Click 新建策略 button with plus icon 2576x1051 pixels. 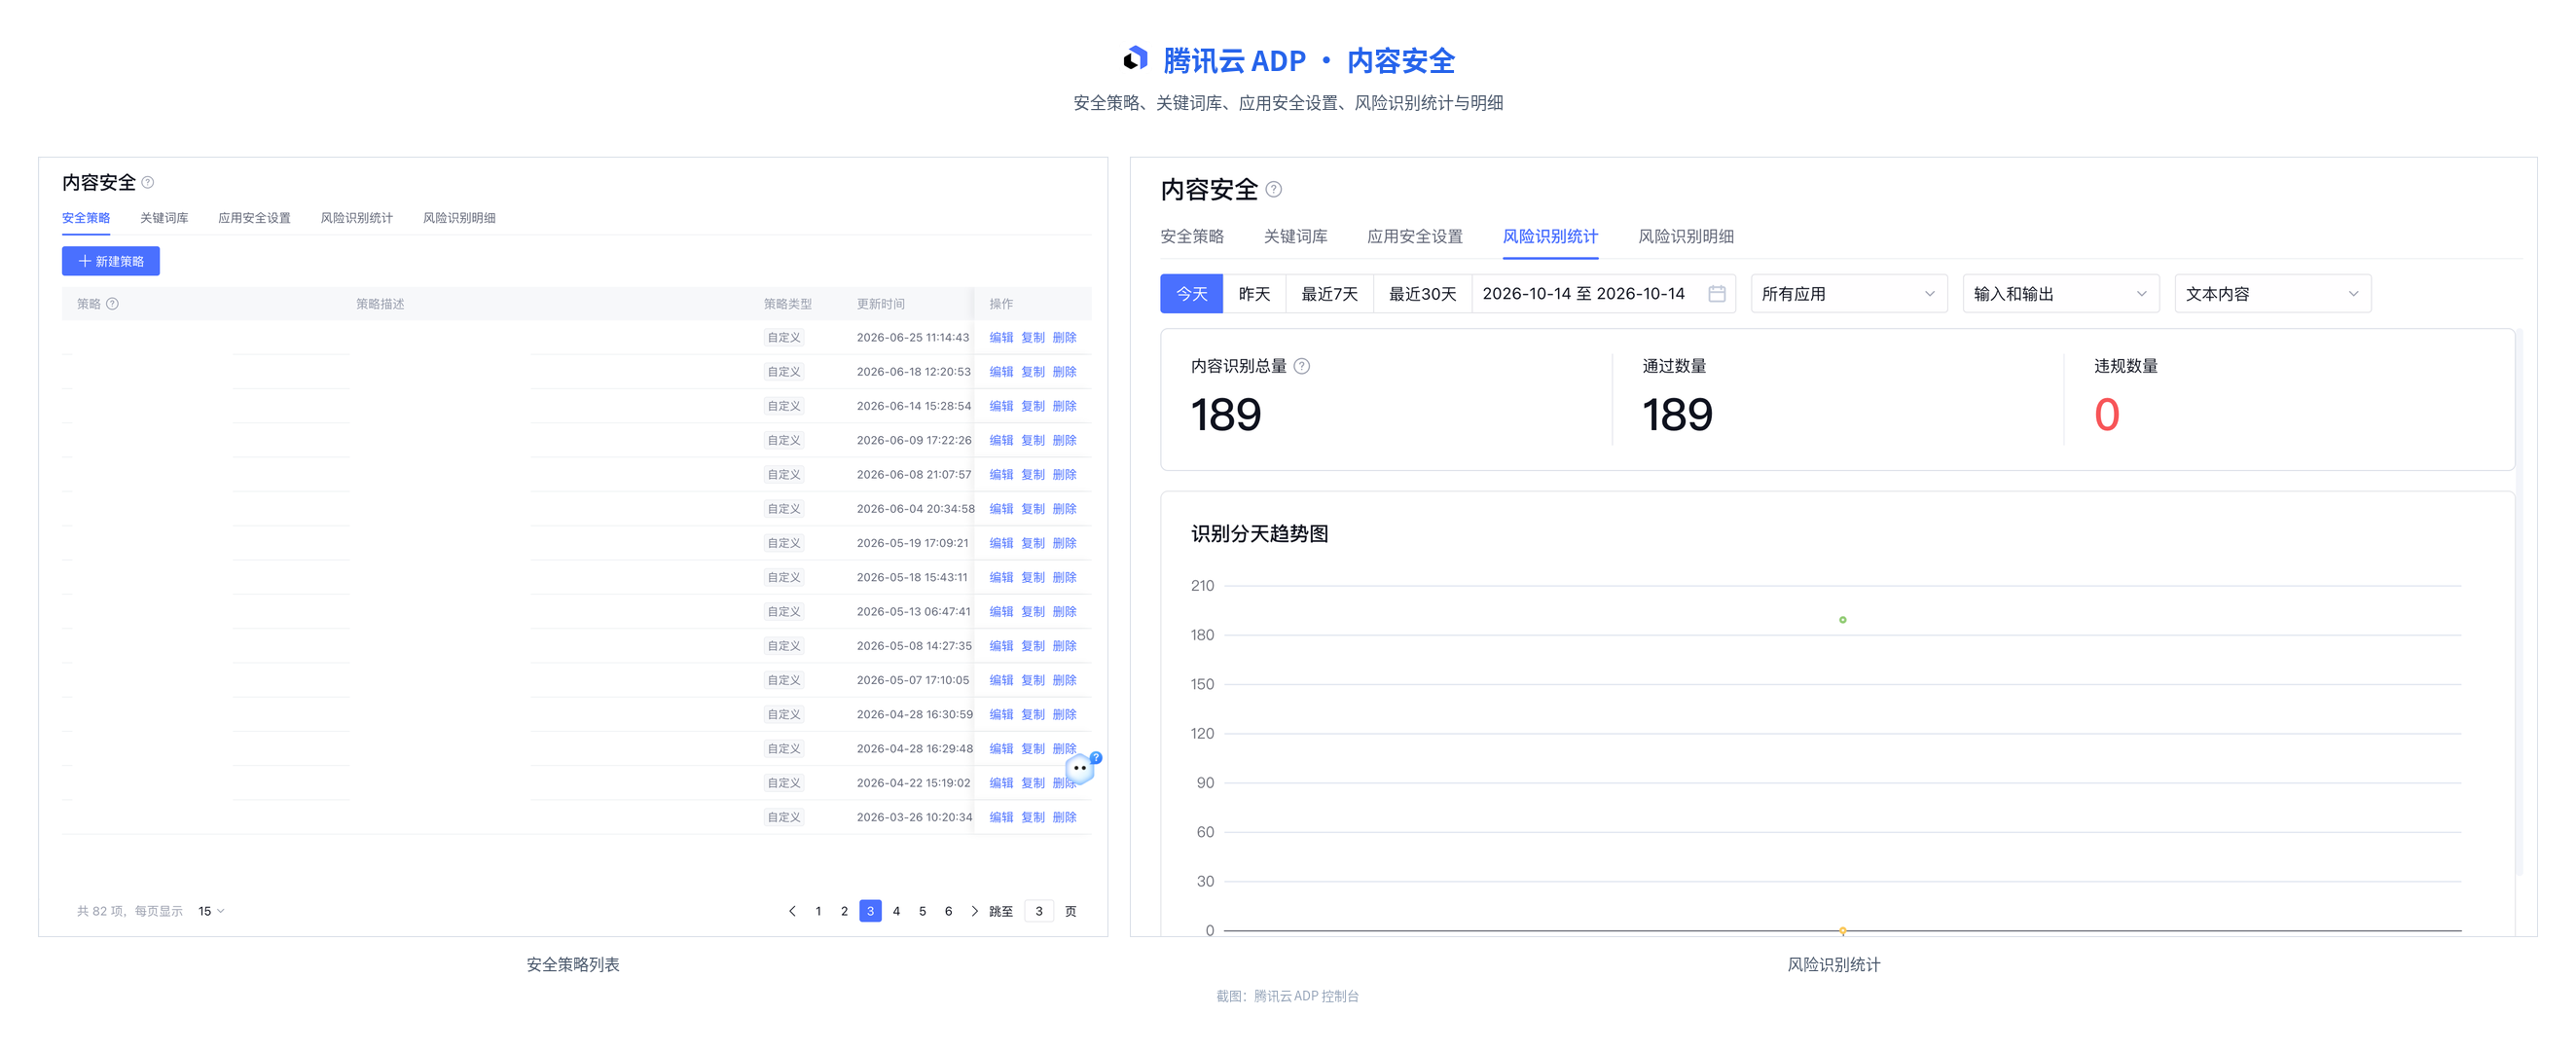click(111, 261)
